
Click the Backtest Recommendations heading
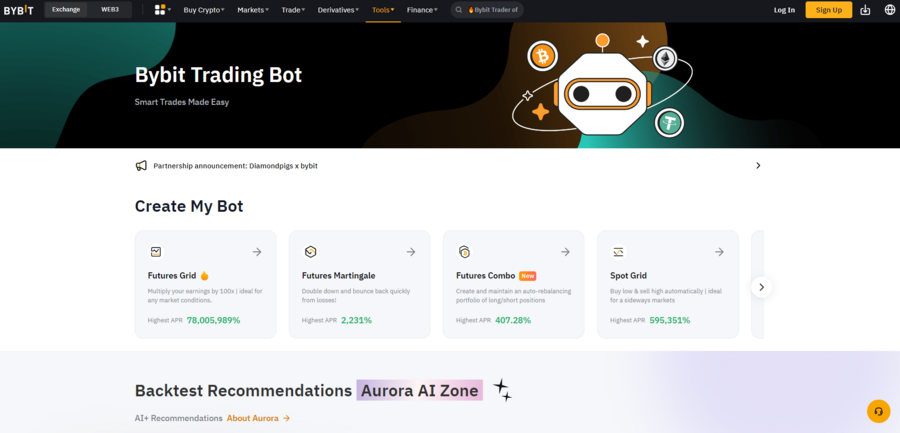[x=243, y=391]
